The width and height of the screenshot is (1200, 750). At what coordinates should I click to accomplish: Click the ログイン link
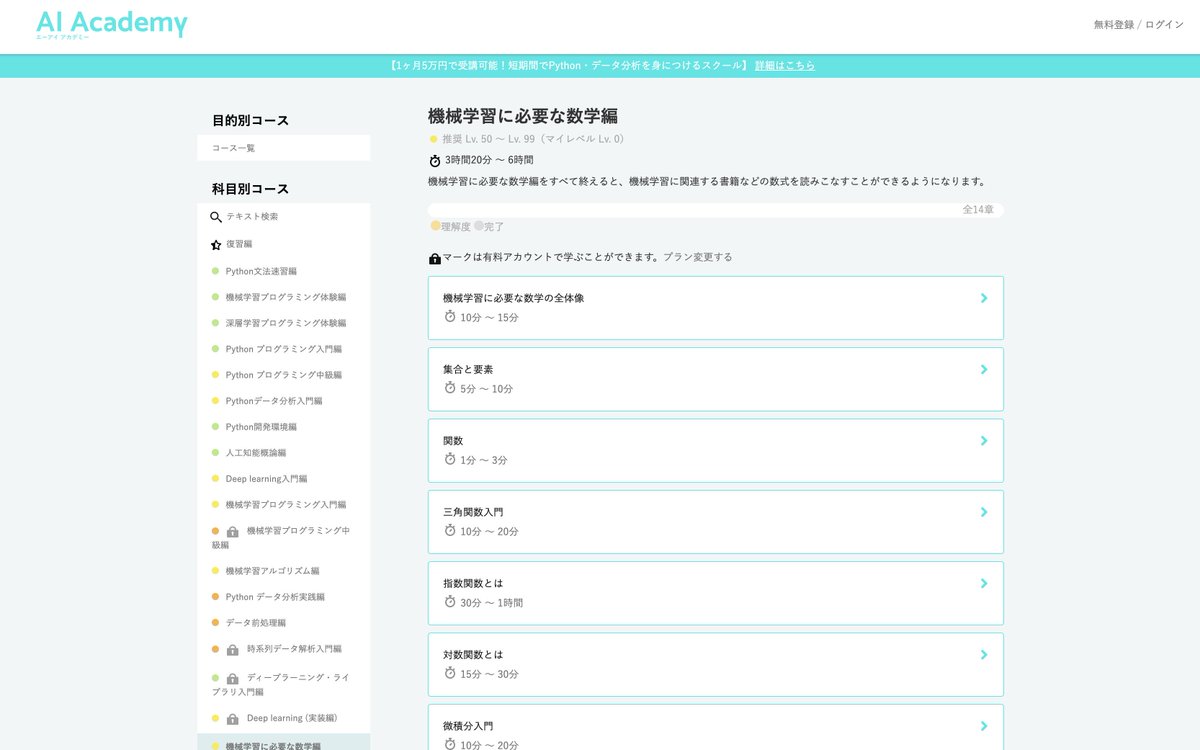(x=1164, y=25)
